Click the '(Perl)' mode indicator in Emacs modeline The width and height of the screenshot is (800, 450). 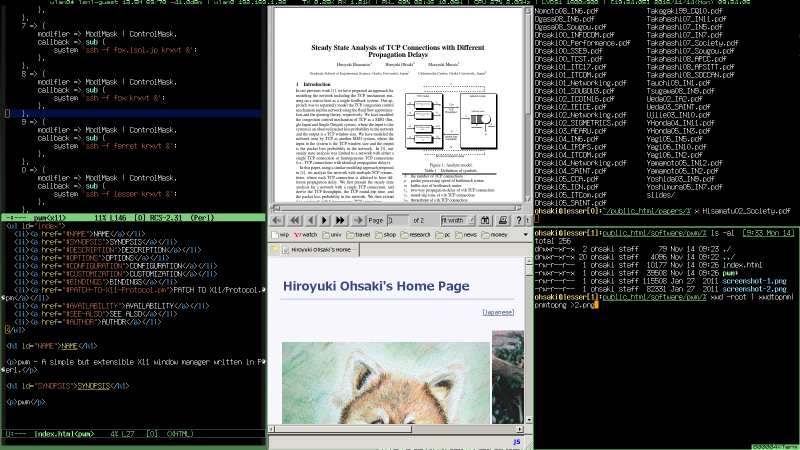[x=202, y=218]
